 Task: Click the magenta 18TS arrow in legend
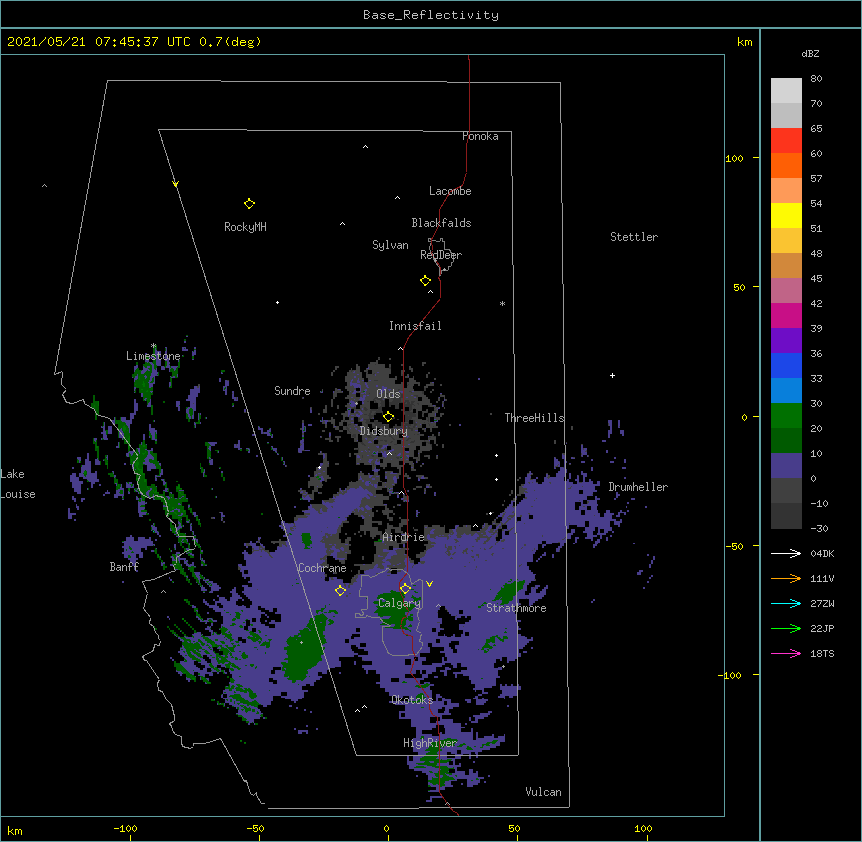pos(786,653)
